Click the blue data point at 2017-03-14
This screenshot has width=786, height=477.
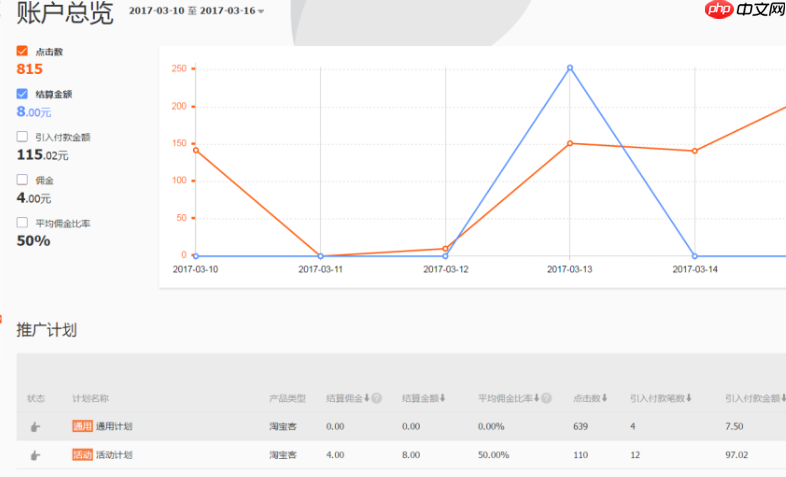695,256
